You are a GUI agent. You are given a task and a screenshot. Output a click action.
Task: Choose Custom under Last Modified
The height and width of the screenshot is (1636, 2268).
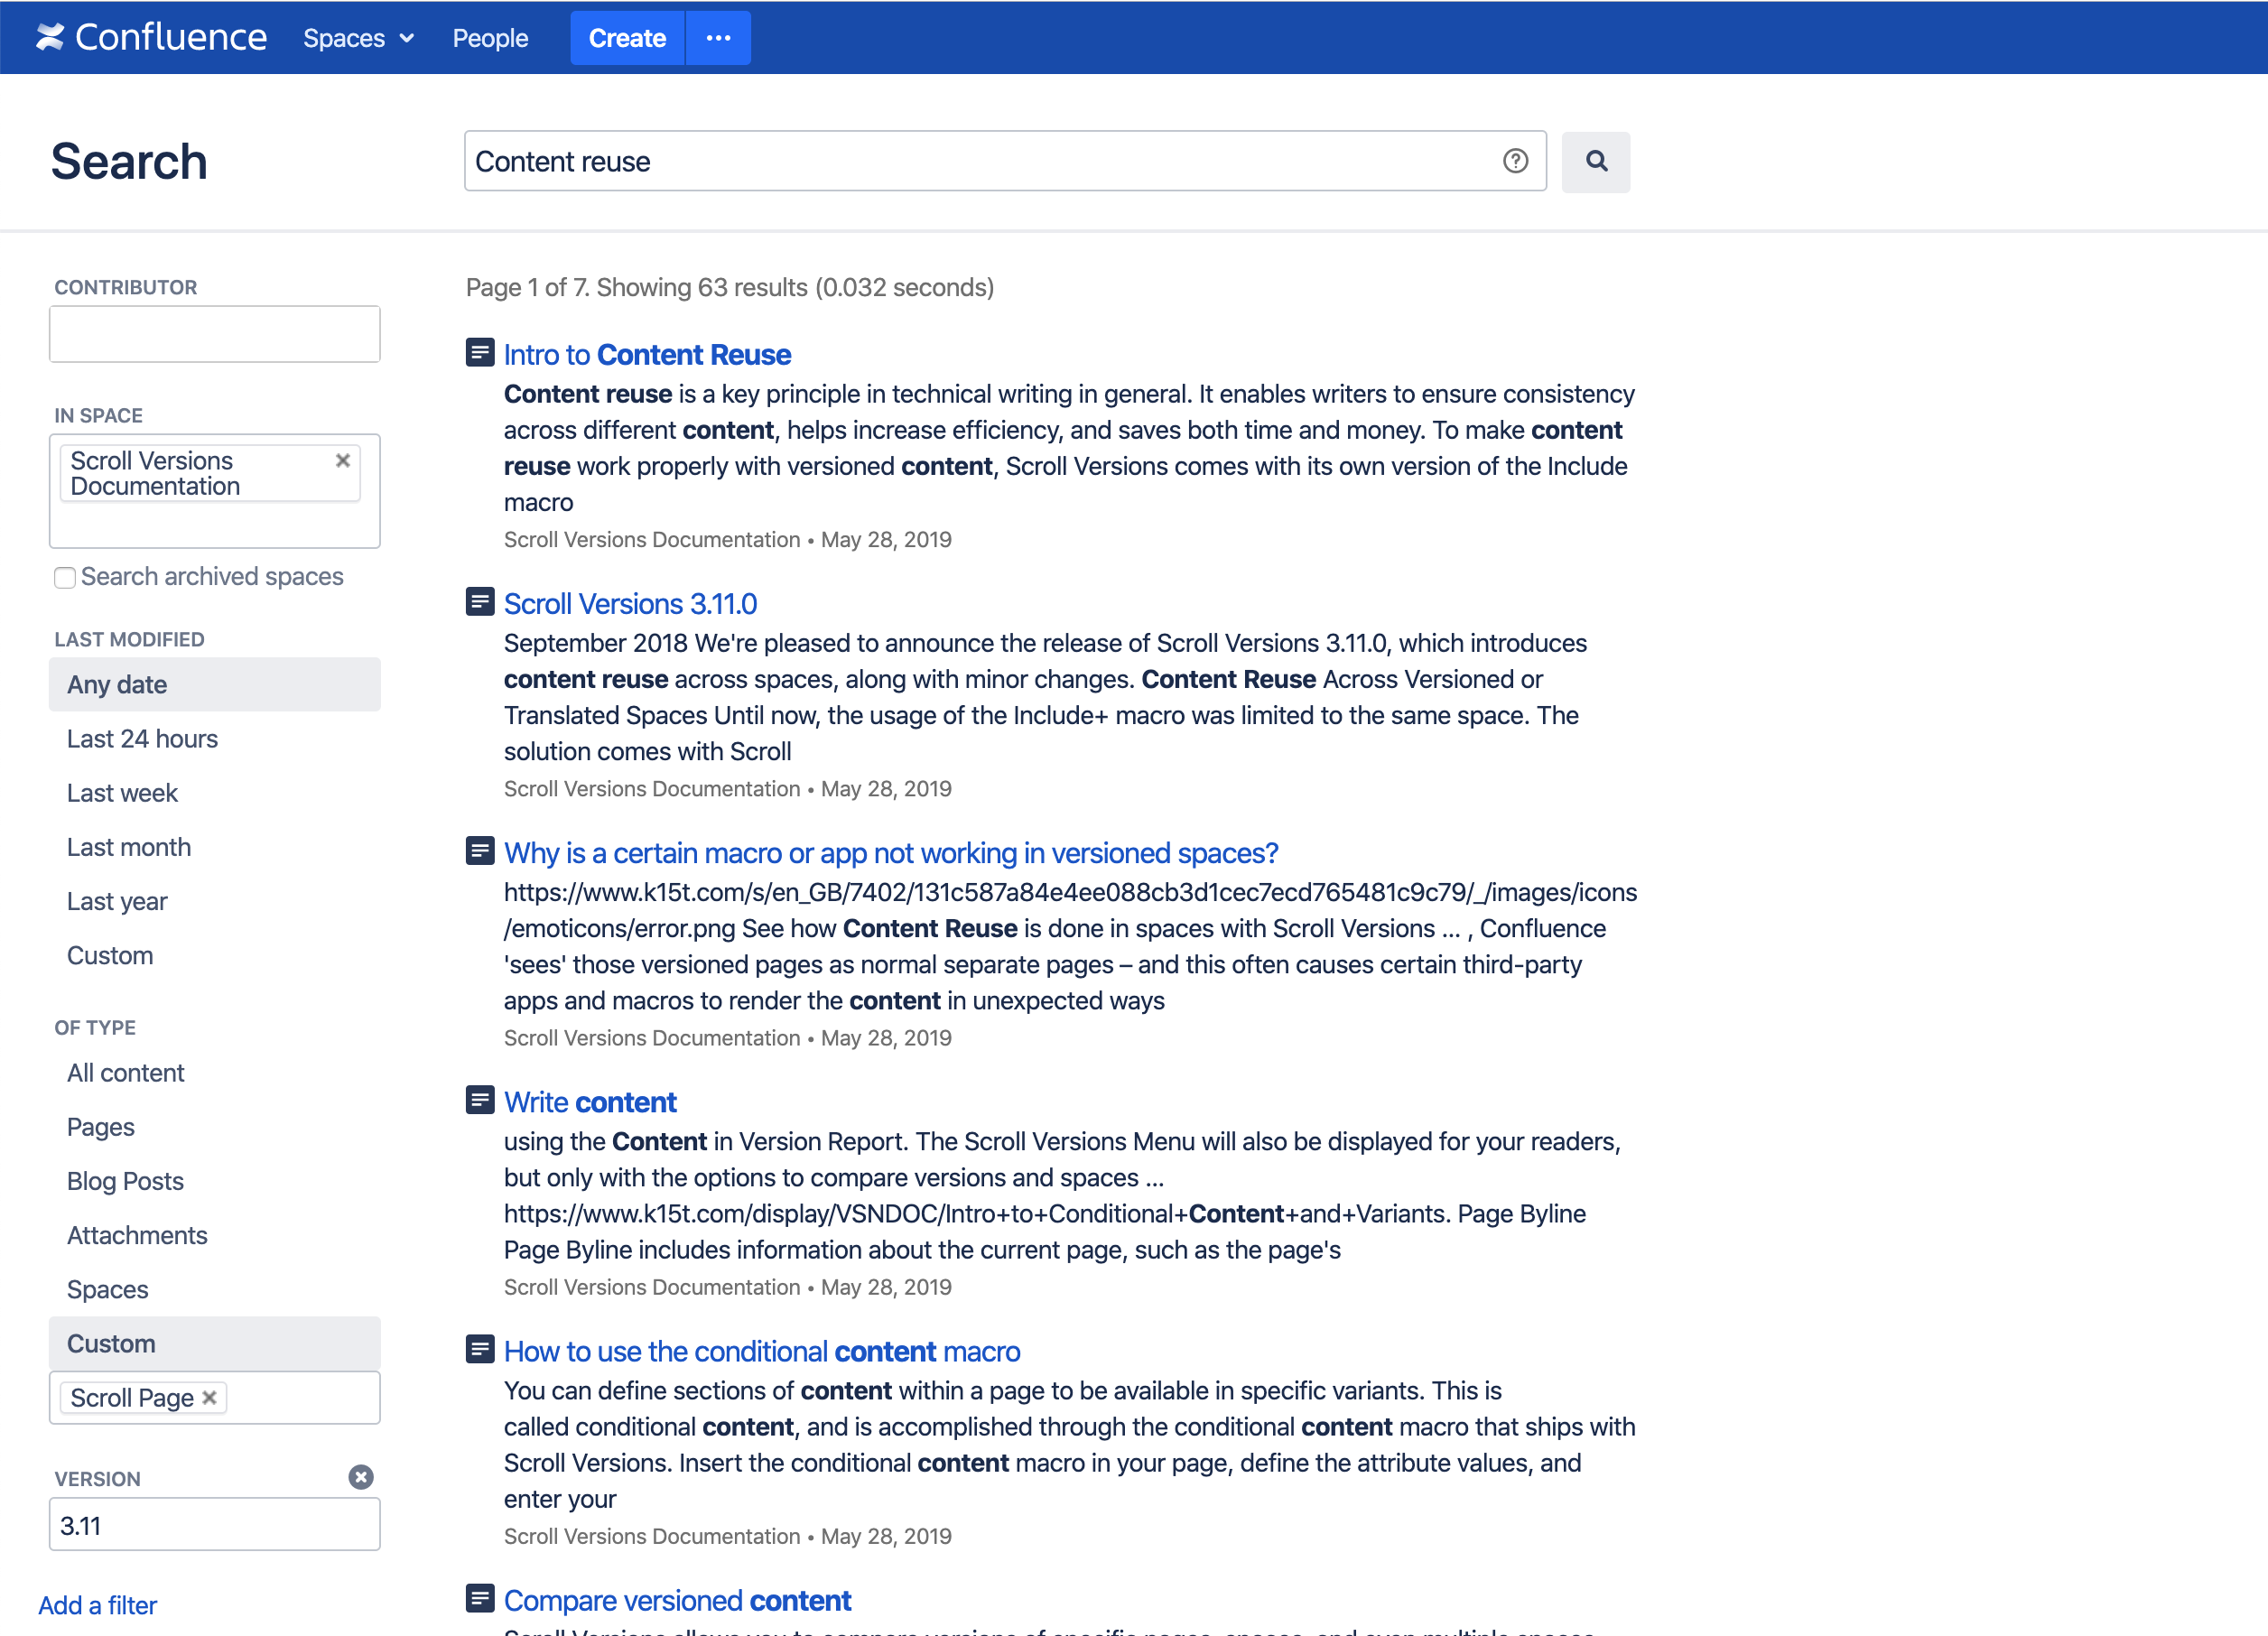click(110, 955)
